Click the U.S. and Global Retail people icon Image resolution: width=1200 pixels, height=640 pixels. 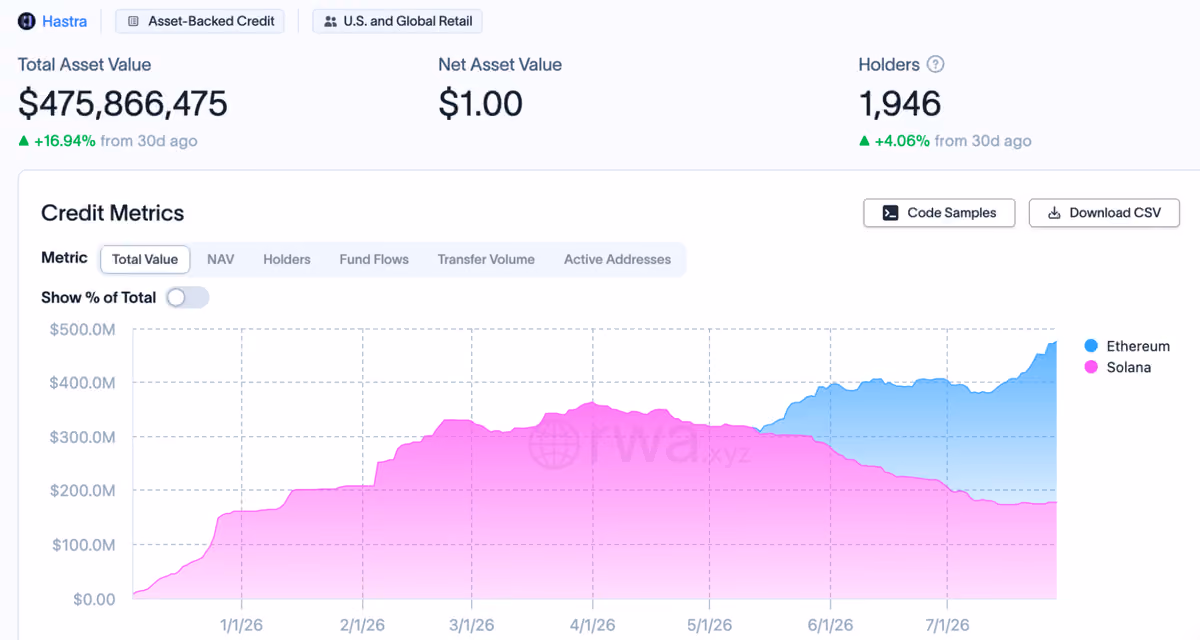click(331, 21)
